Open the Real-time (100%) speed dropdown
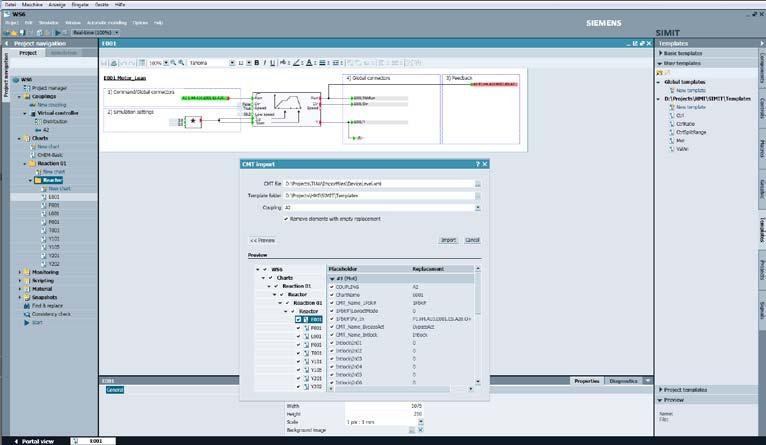The height and width of the screenshot is (445, 766). [116, 33]
